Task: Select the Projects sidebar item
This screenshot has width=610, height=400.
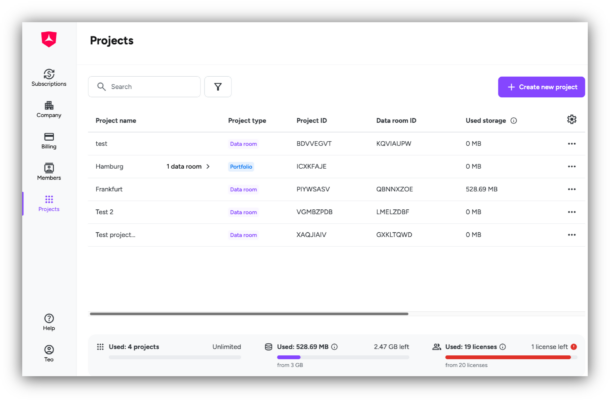Action: 49,203
